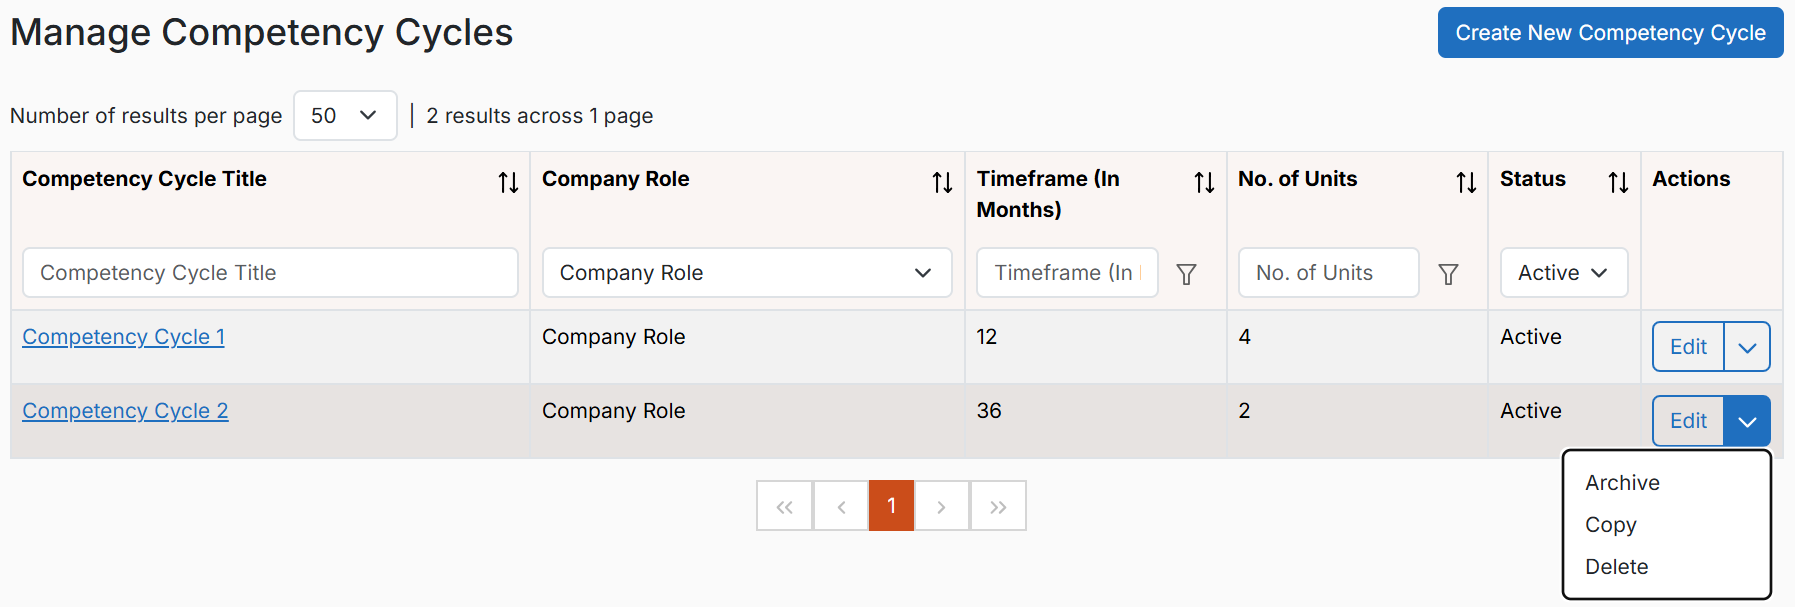Sort by Status column
Screen dimensions: 1795x607
(1618, 182)
